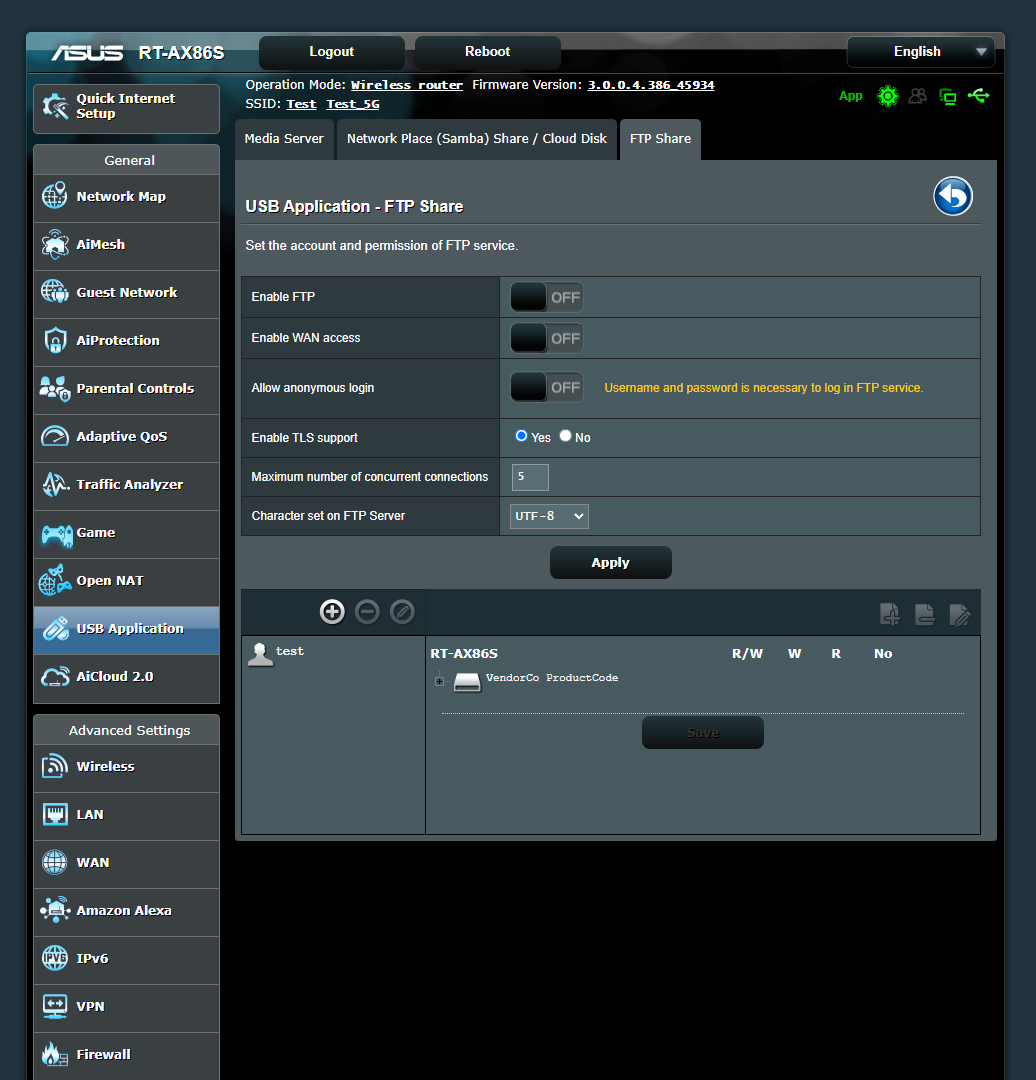1036x1080 pixels.
Task: Click the maximum concurrent connections field
Action: [x=530, y=477]
